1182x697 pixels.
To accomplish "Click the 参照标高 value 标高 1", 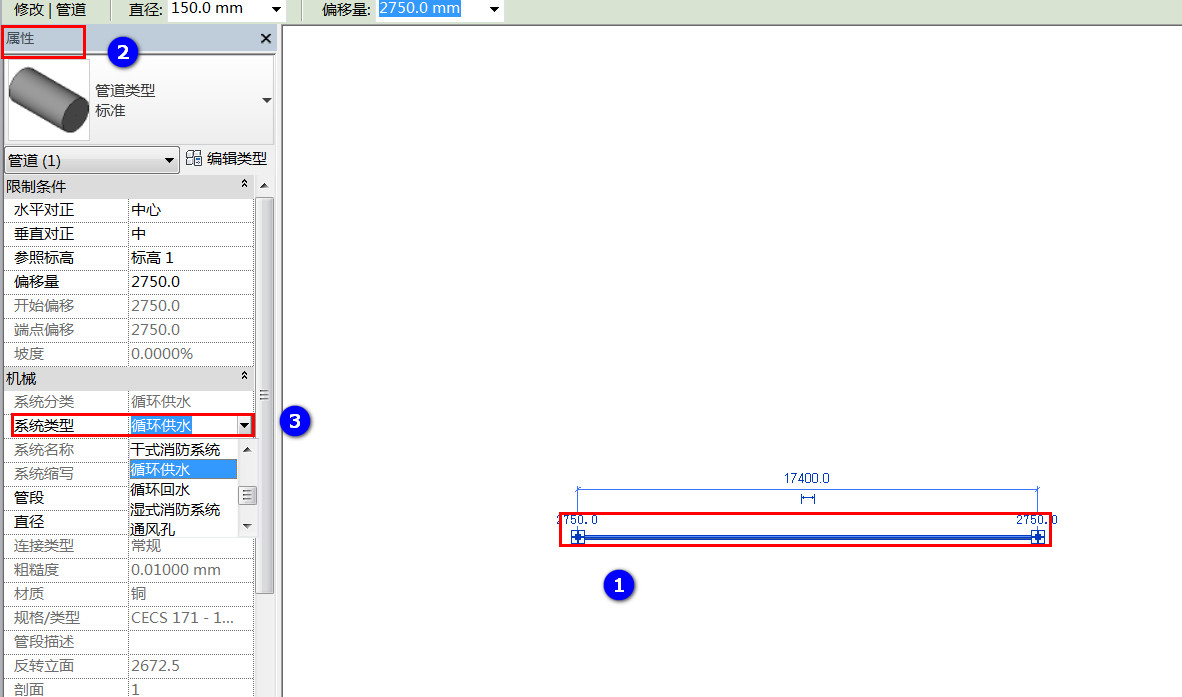I will [191, 258].
